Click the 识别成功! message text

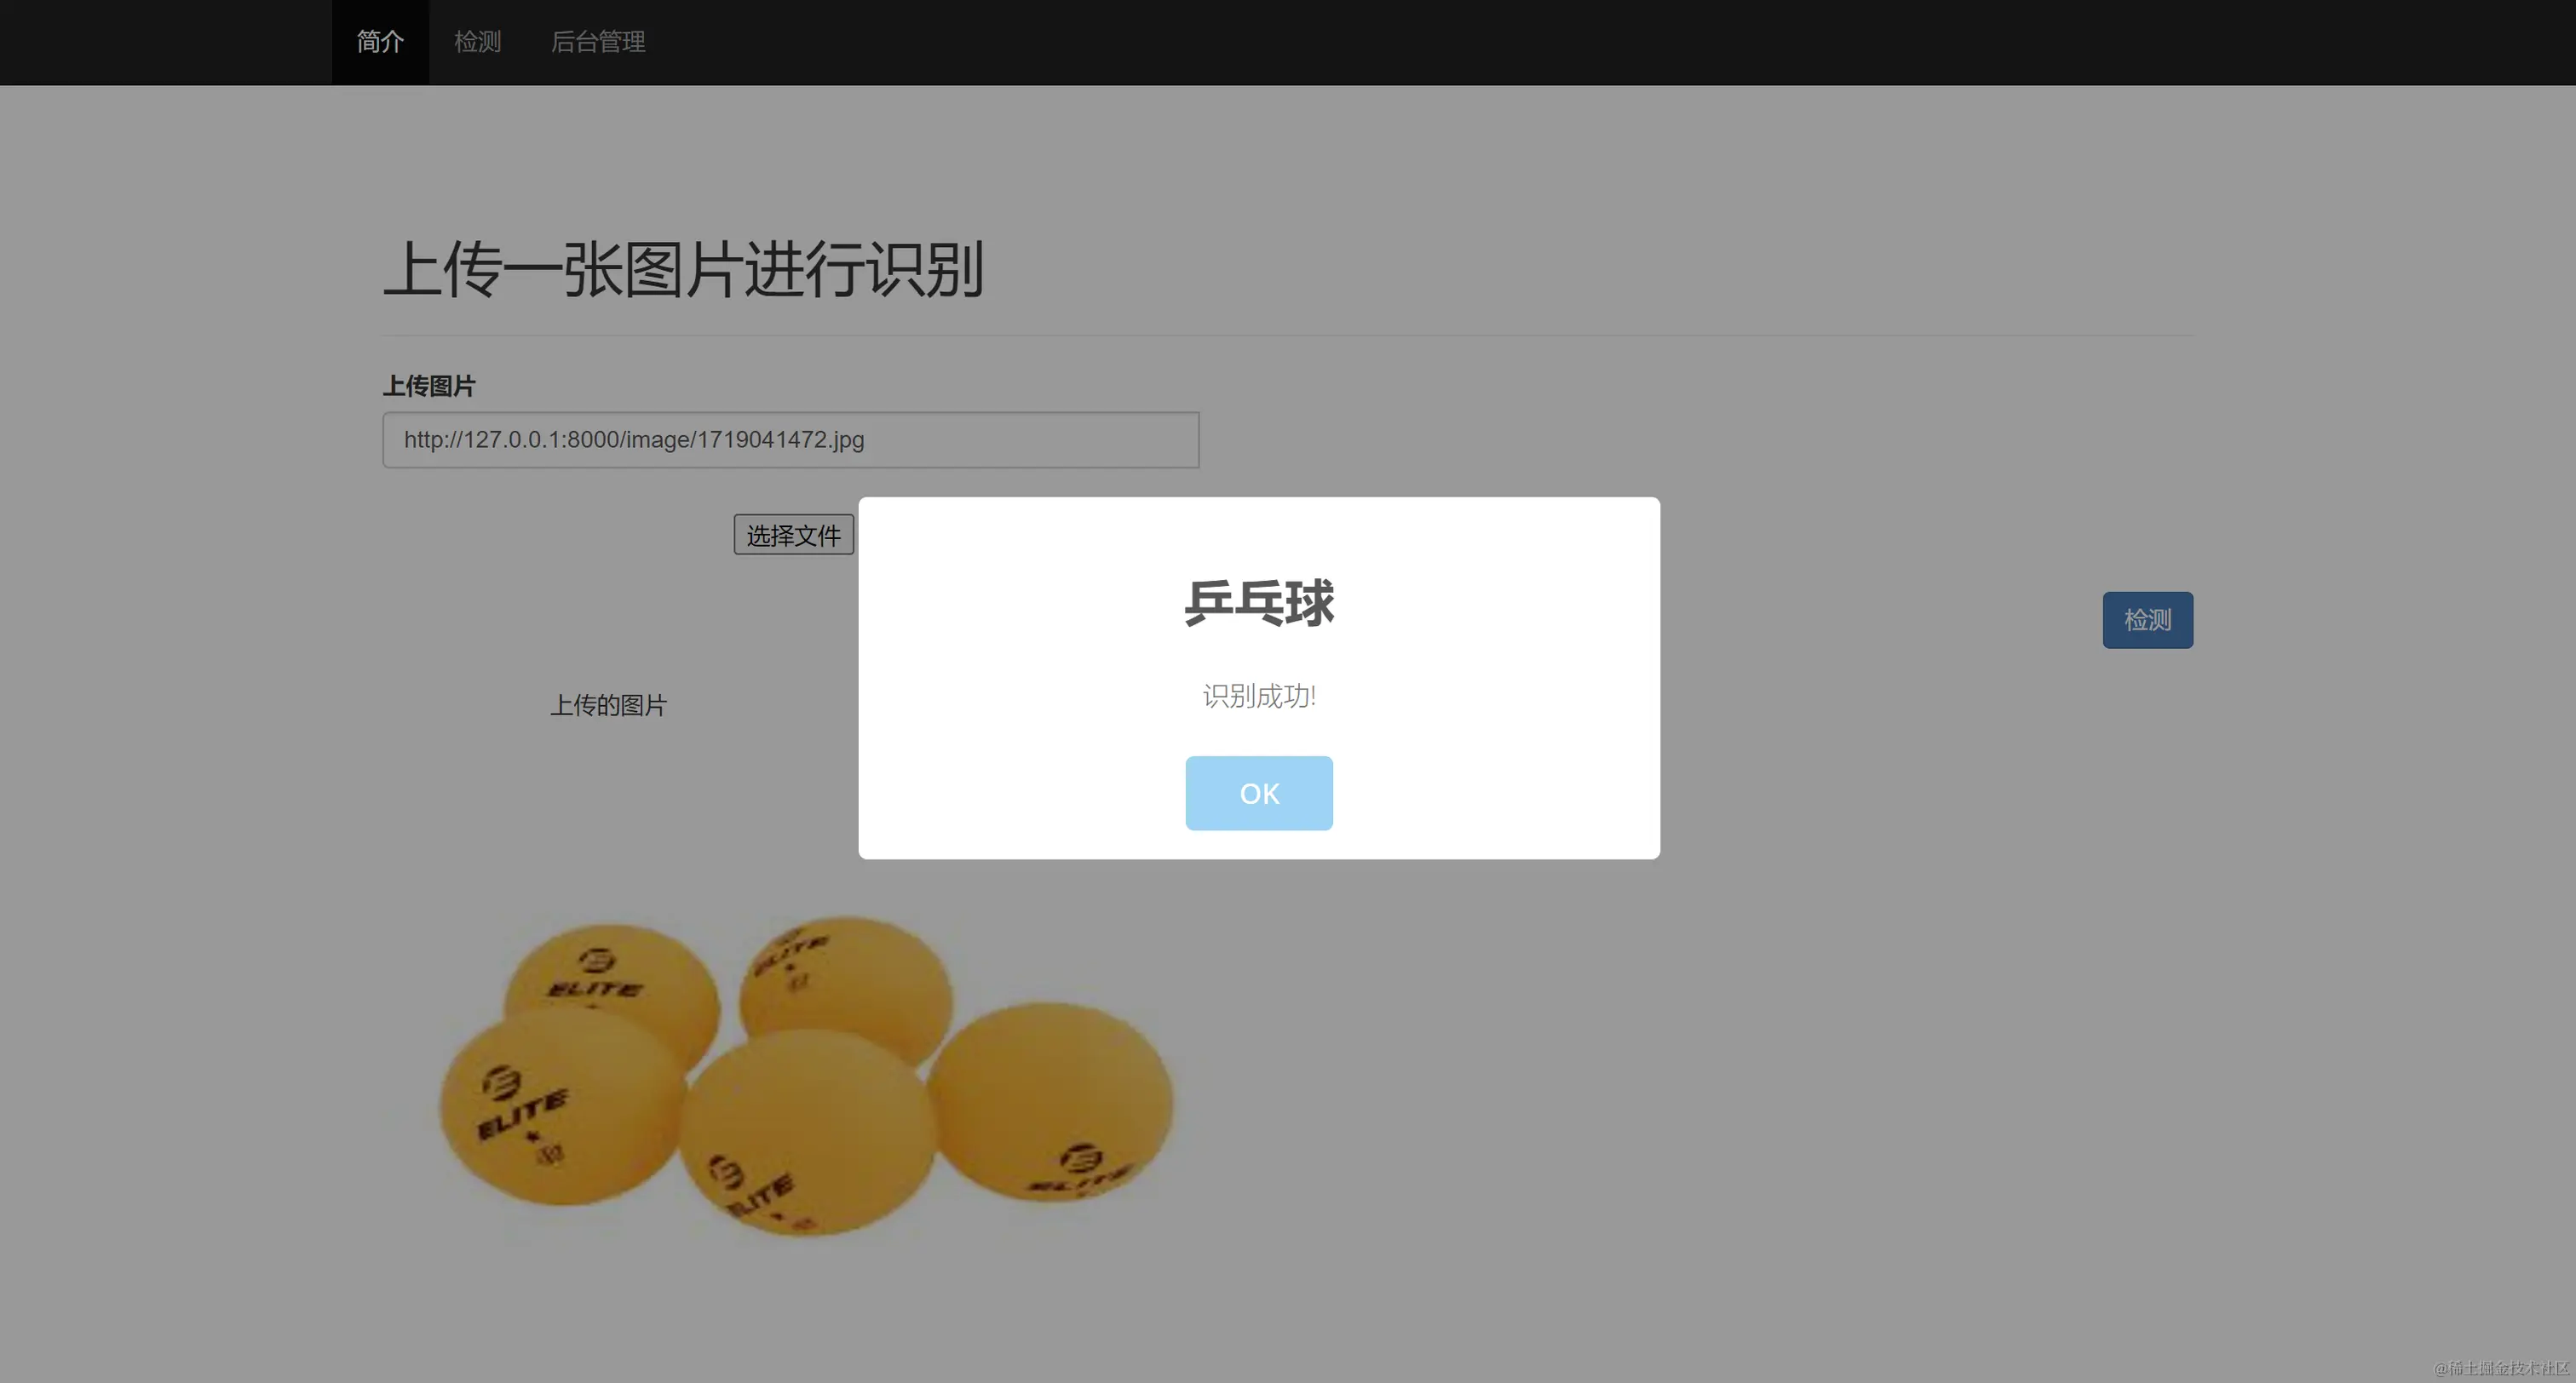click(x=1258, y=696)
